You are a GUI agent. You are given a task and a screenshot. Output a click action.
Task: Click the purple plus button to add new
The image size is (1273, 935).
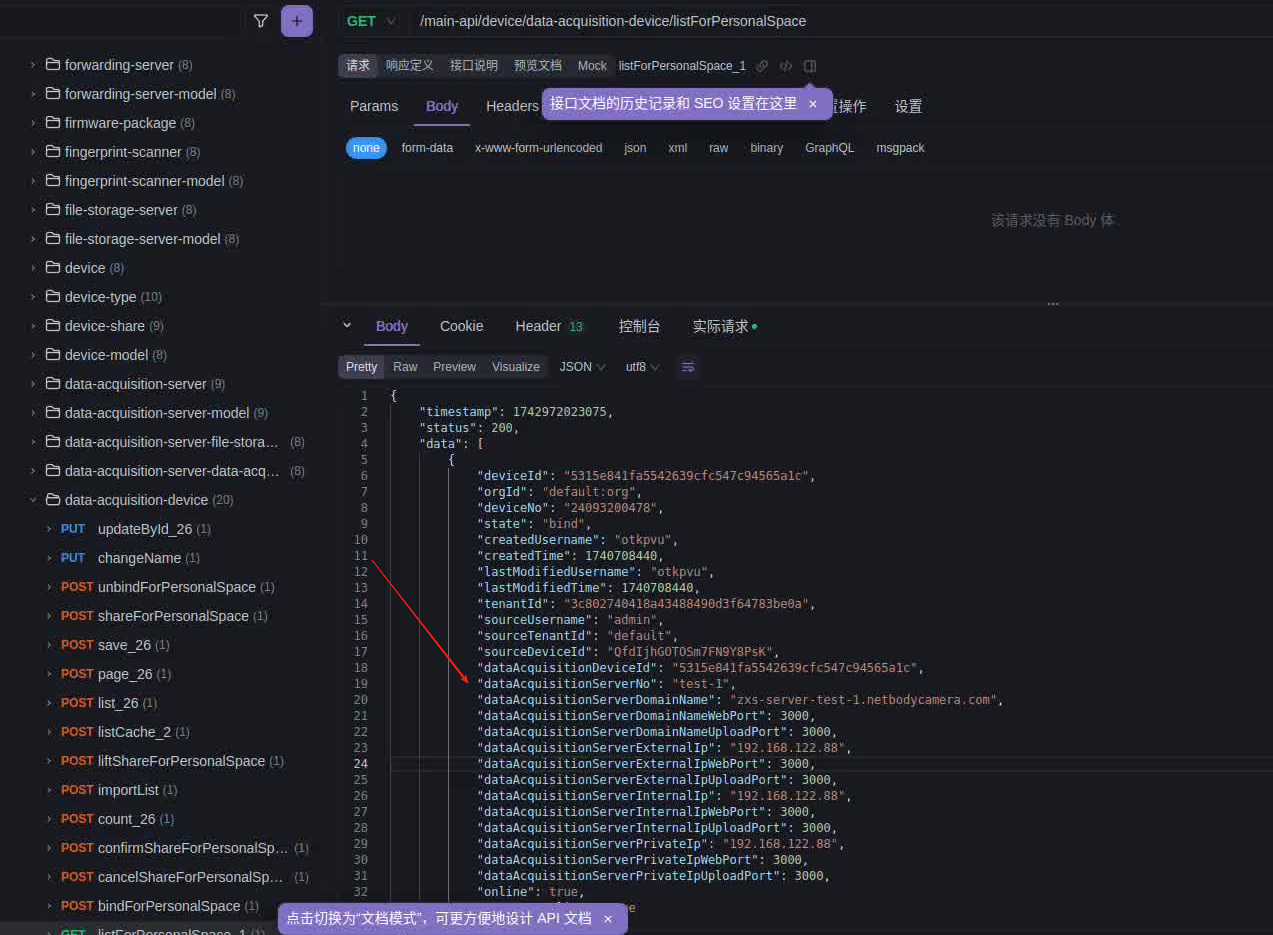coord(297,21)
